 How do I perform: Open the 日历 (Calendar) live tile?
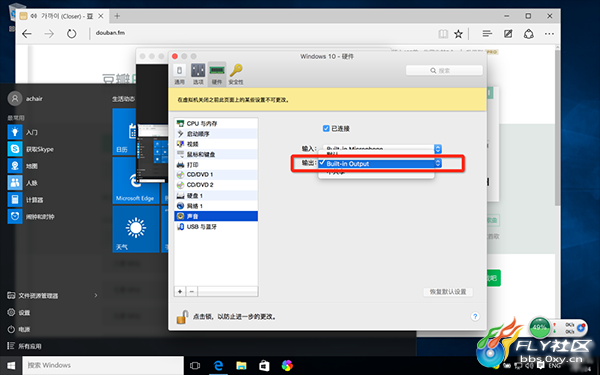[x=124, y=132]
